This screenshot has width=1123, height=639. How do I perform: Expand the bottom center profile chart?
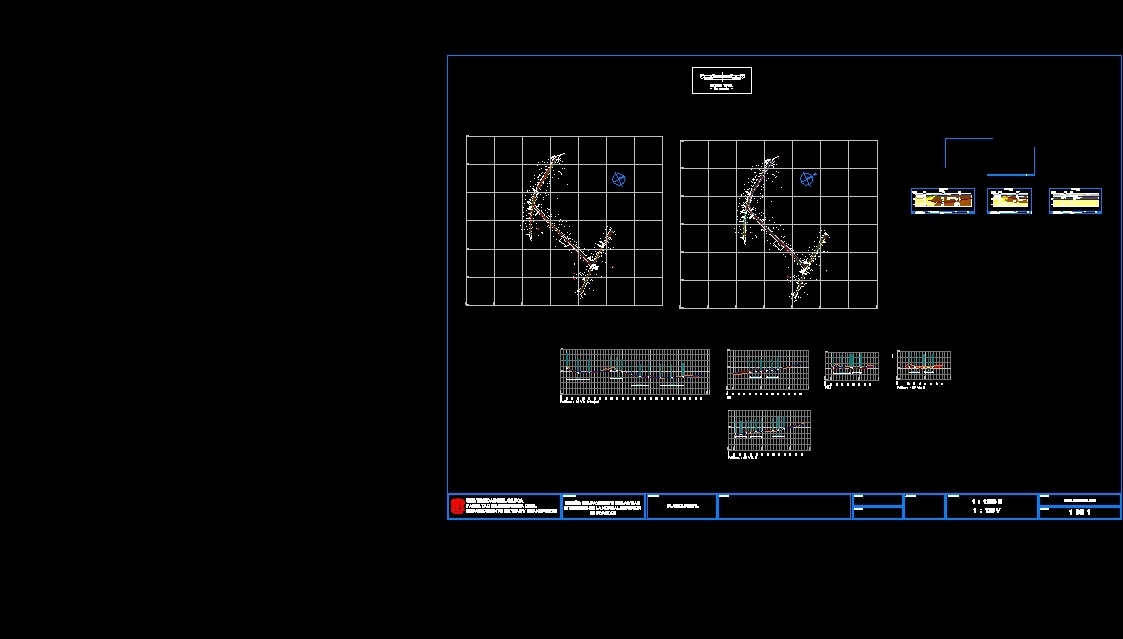tap(768, 432)
